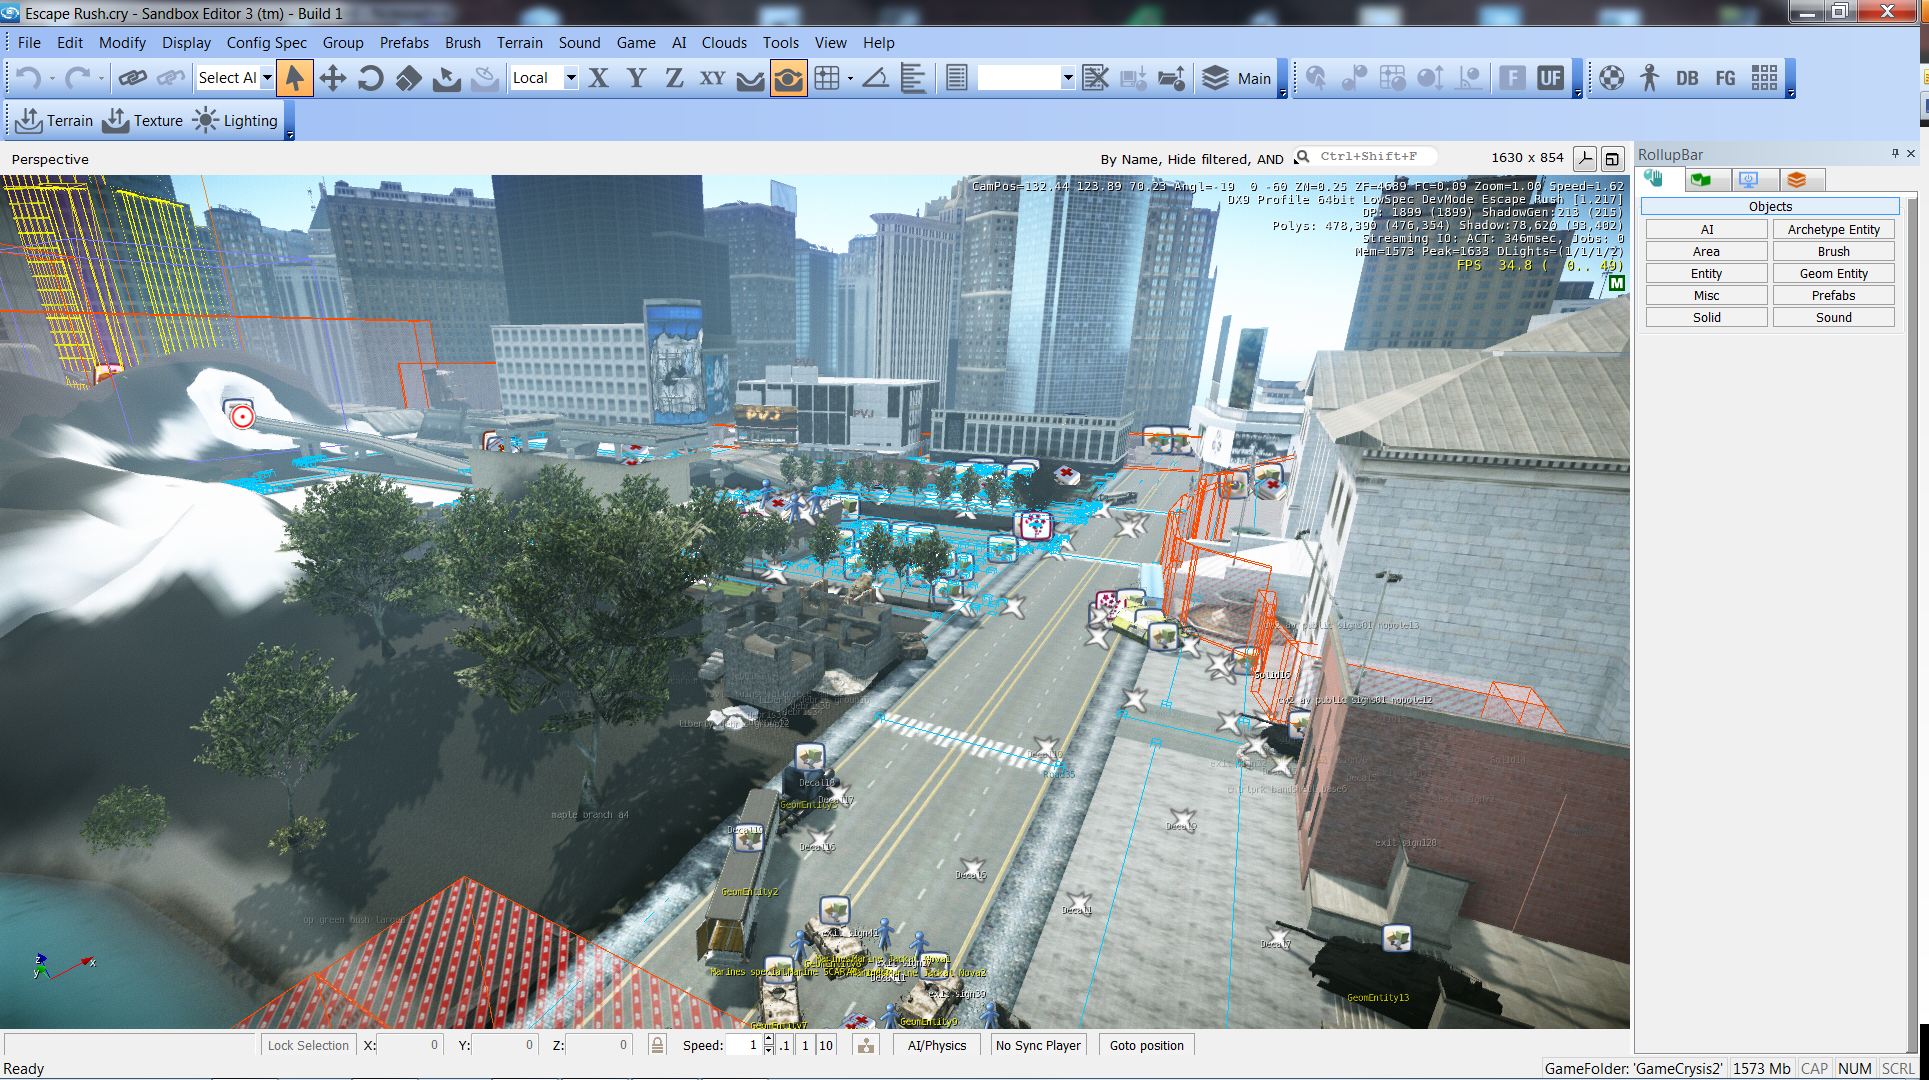Open the Asset Browser grid icon
Screen dimensions: 1929x1080
tap(1764, 78)
